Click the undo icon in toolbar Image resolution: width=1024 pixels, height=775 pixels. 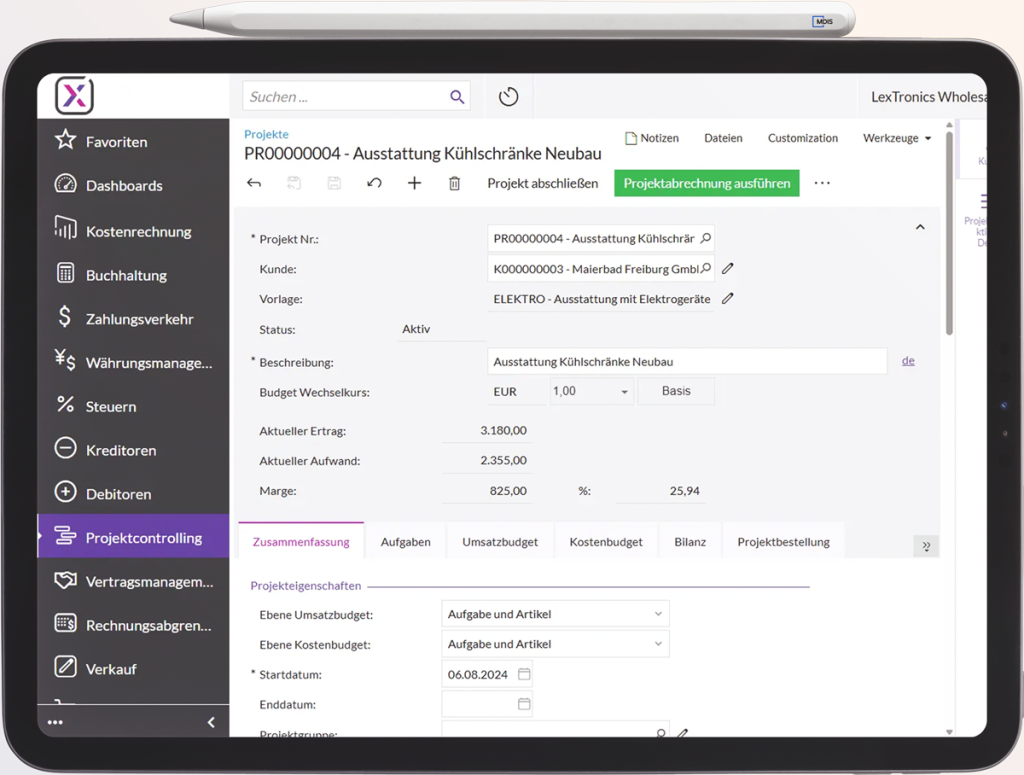pyautogui.click(x=374, y=183)
